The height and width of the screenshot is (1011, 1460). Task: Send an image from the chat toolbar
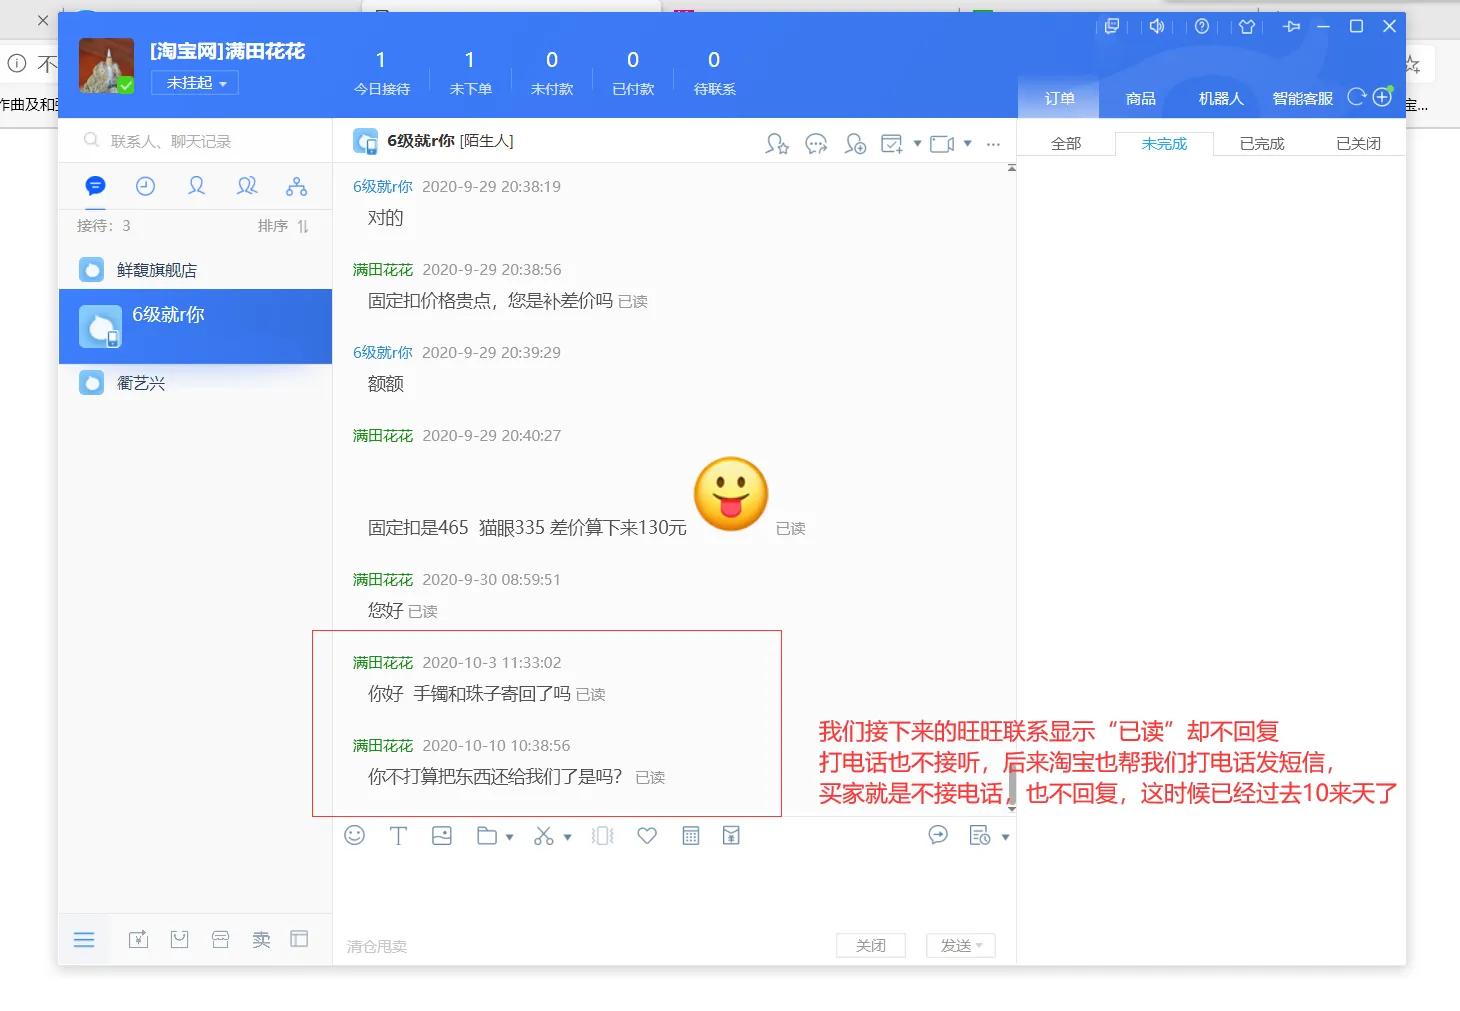pyautogui.click(x=442, y=835)
